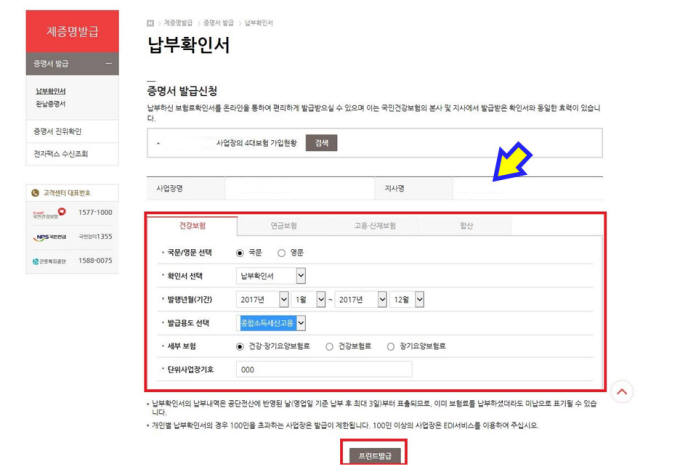Select the 영문 radio button

(281, 253)
